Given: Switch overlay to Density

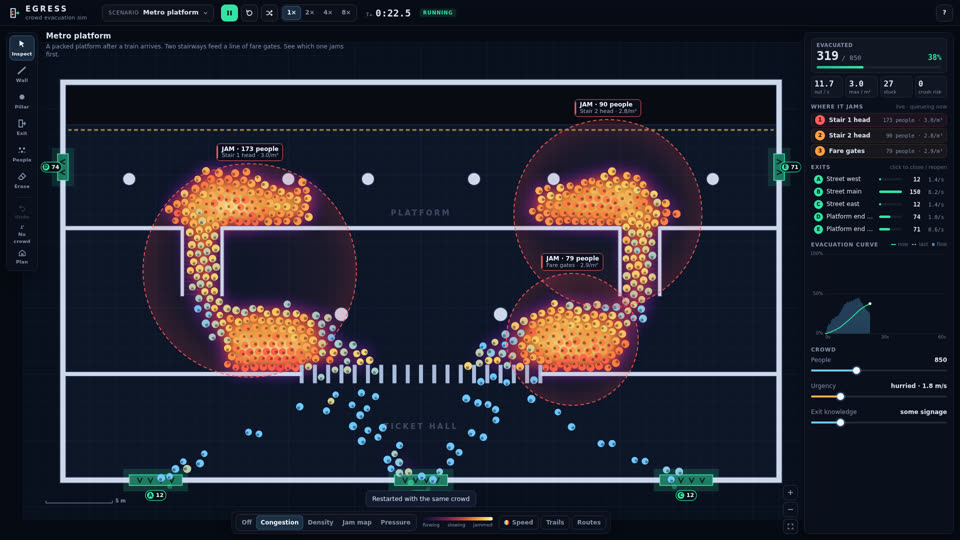Looking at the screenshot, I should coord(320,522).
